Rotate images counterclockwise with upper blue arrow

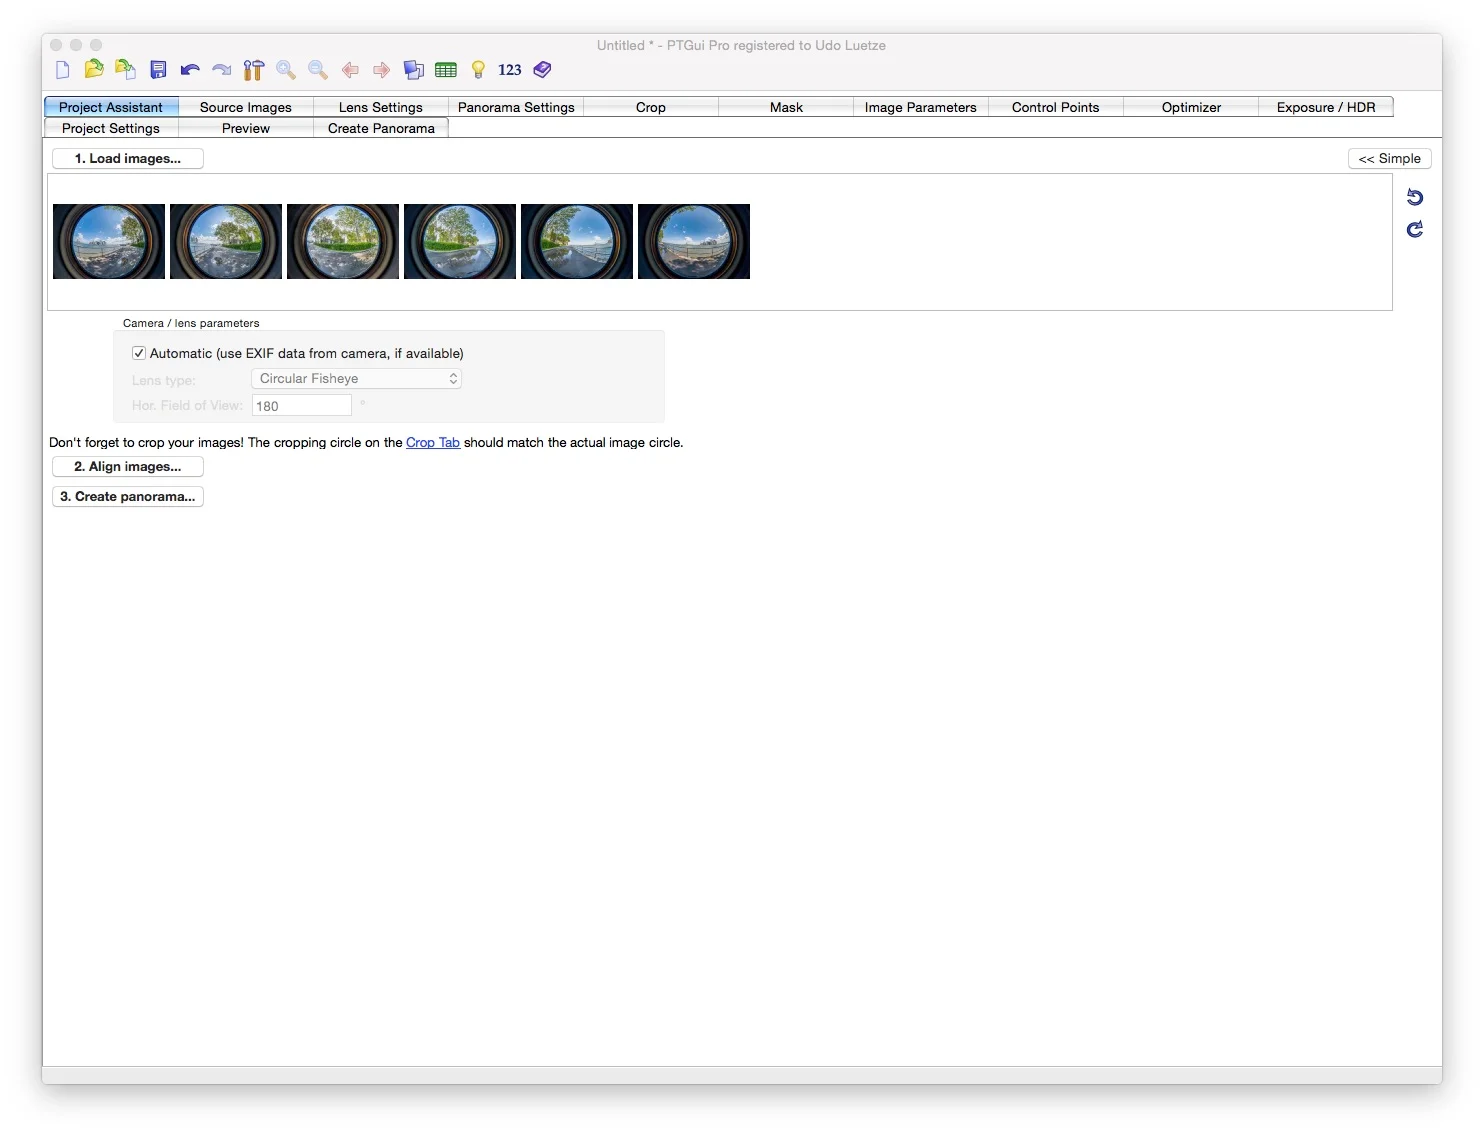[1415, 197]
